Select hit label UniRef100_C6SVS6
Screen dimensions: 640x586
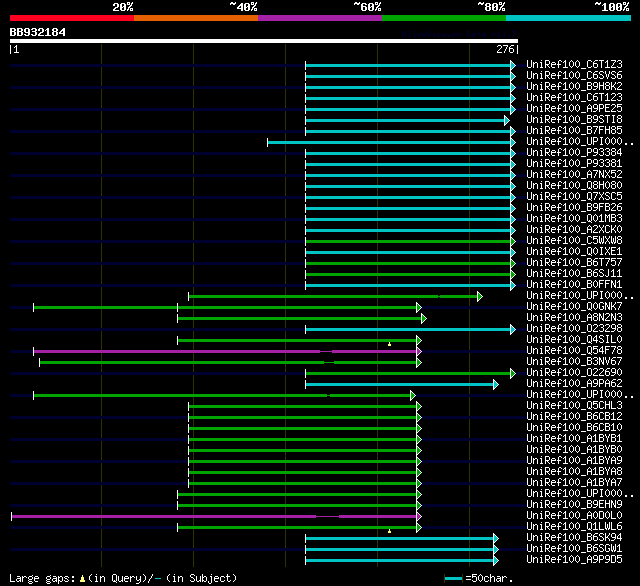pyautogui.click(x=574, y=75)
